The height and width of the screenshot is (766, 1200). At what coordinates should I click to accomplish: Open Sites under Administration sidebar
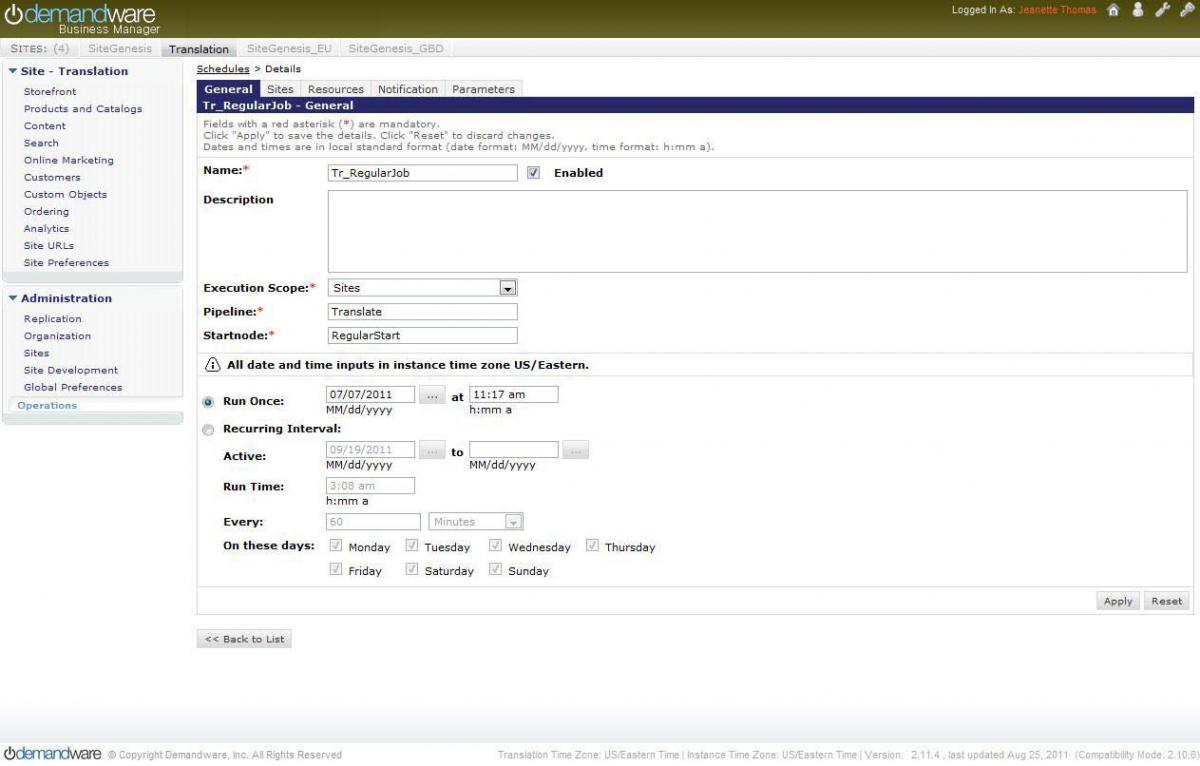tap(36, 353)
